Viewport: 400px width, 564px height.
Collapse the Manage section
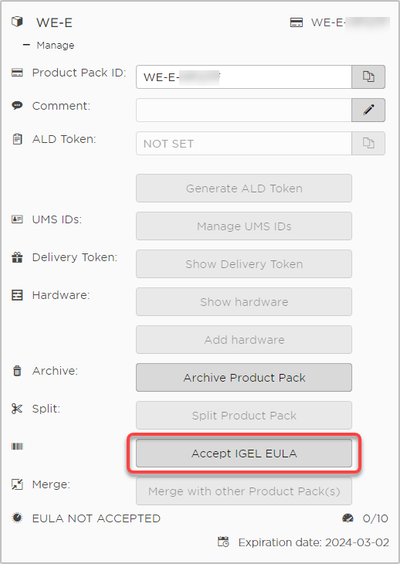point(26,45)
